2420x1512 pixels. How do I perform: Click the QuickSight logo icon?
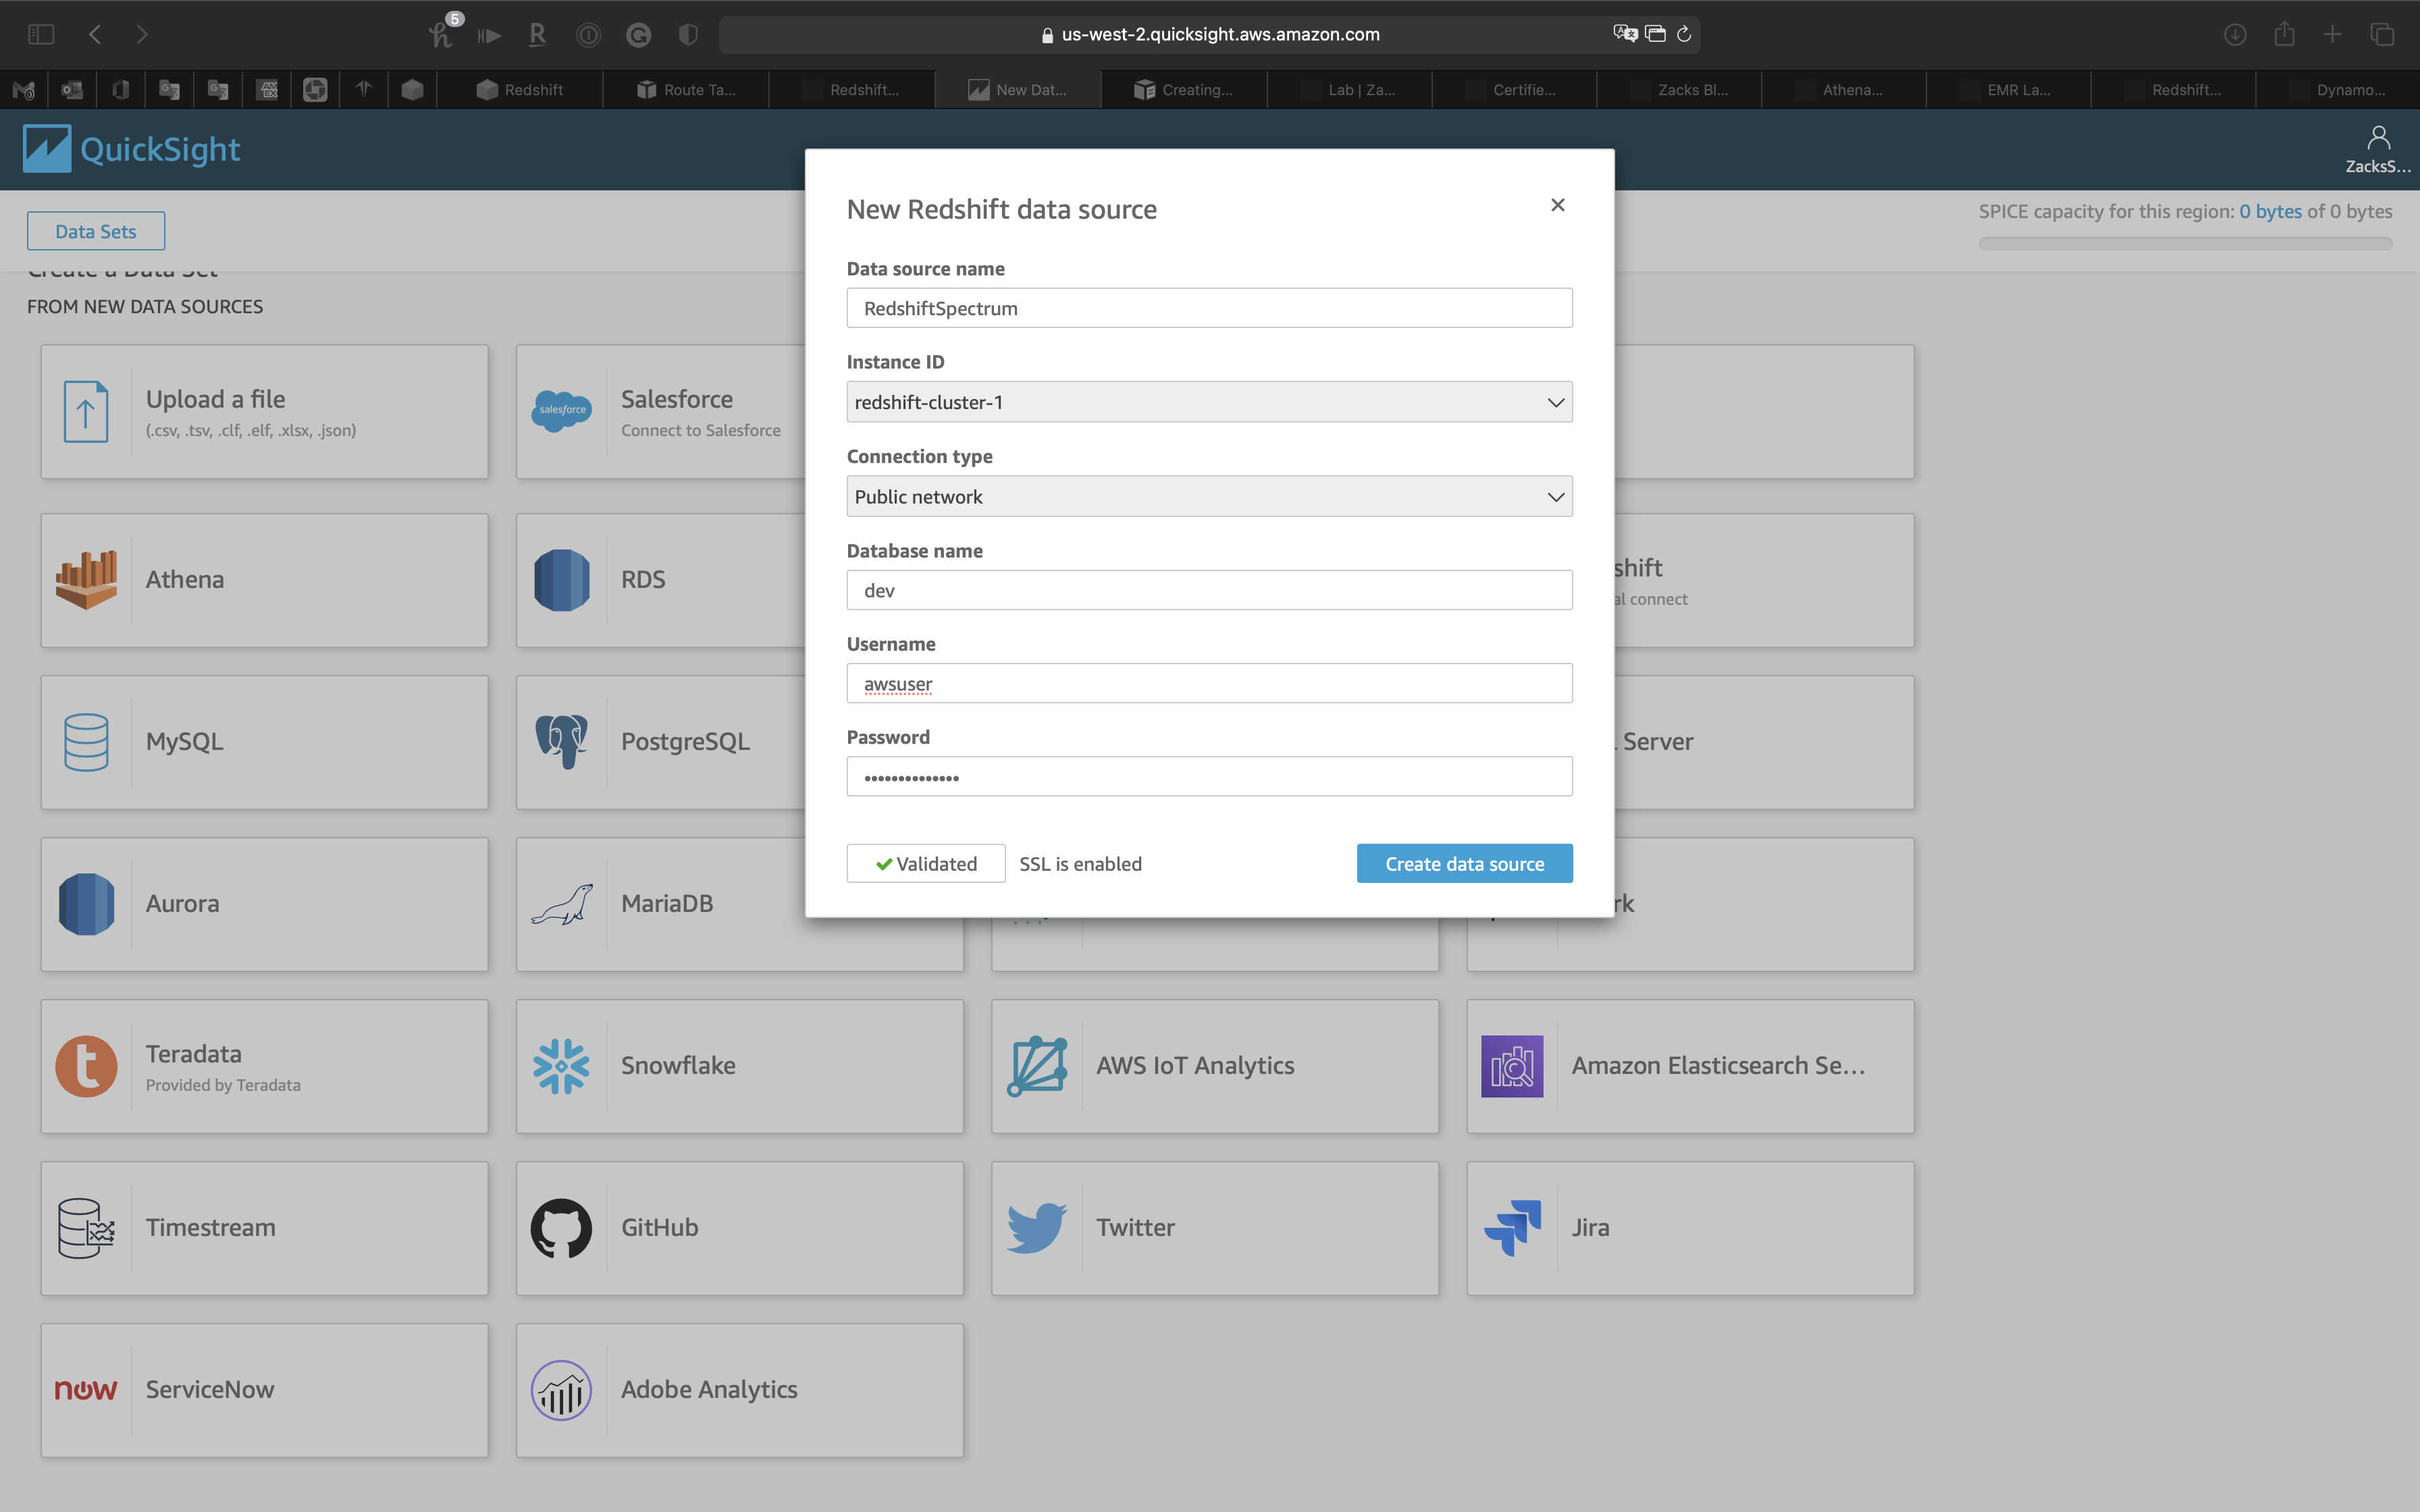click(x=46, y=149)
